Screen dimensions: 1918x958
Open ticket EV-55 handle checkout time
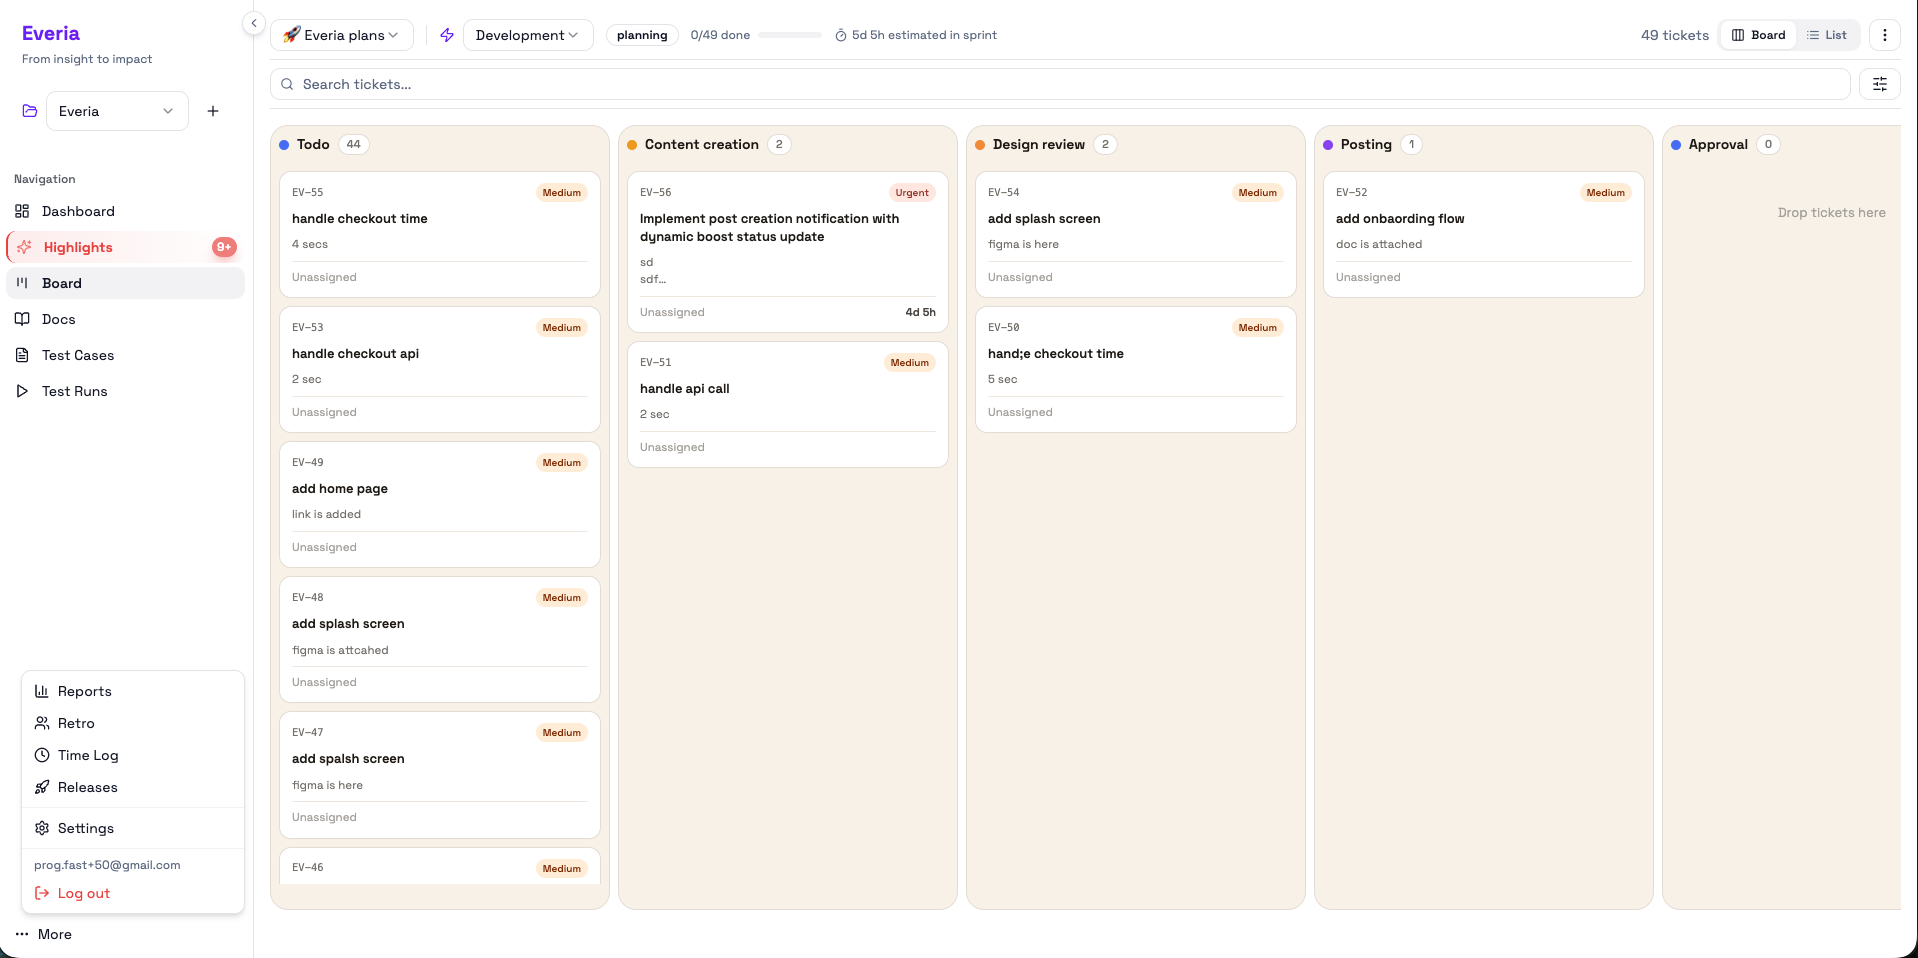click(440, 234)
